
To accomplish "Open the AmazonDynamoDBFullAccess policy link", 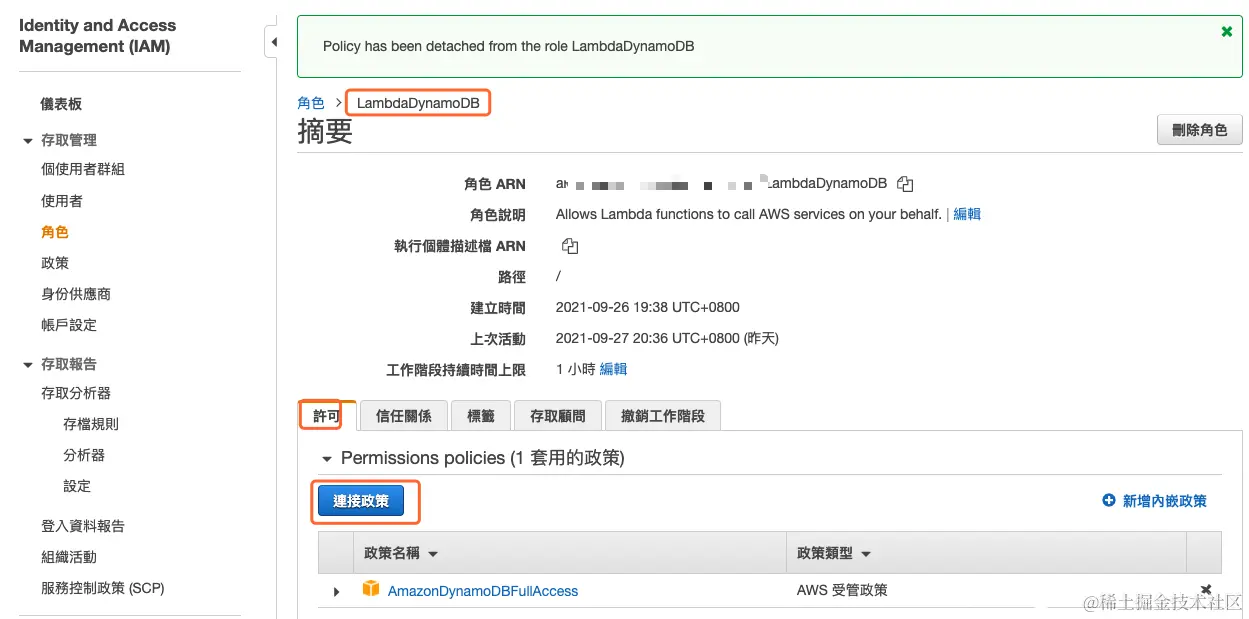I will (483, 591).
